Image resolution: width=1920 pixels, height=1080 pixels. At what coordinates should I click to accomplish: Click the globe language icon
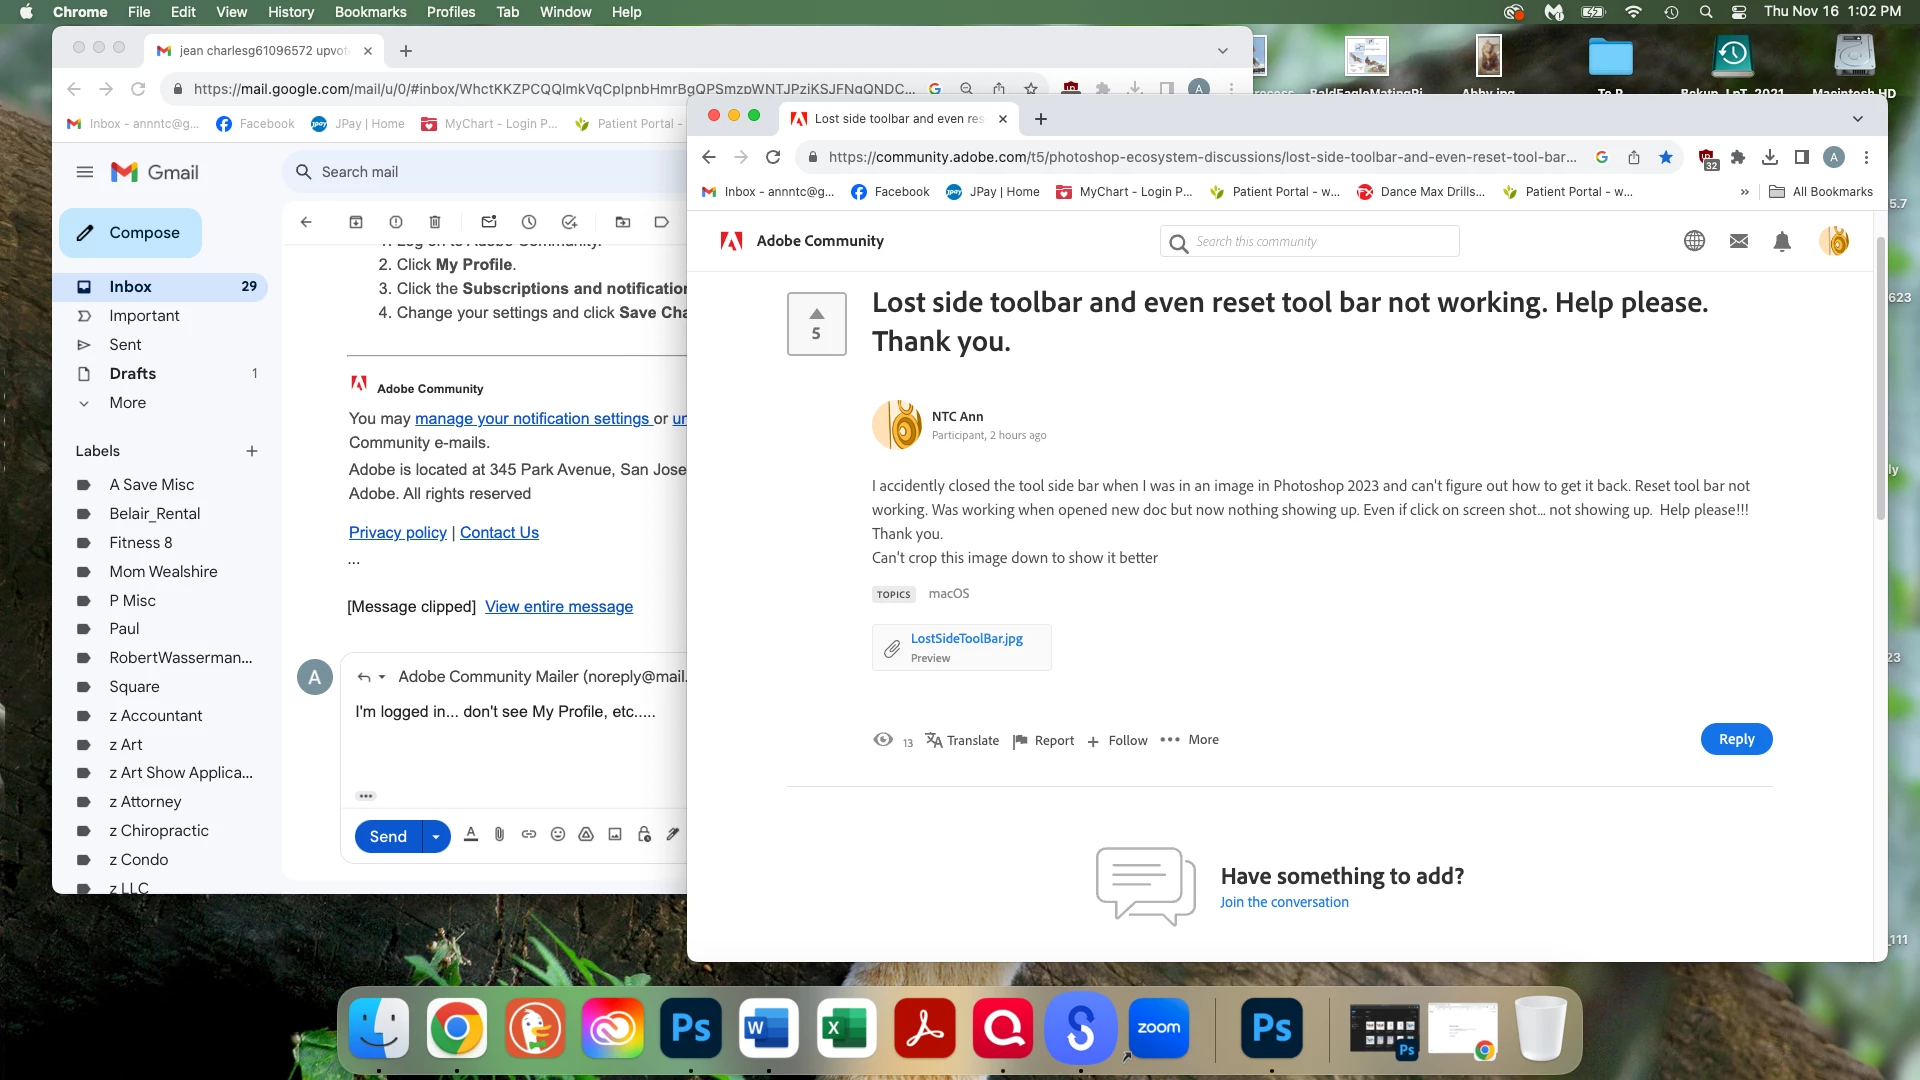point(1694,241)
